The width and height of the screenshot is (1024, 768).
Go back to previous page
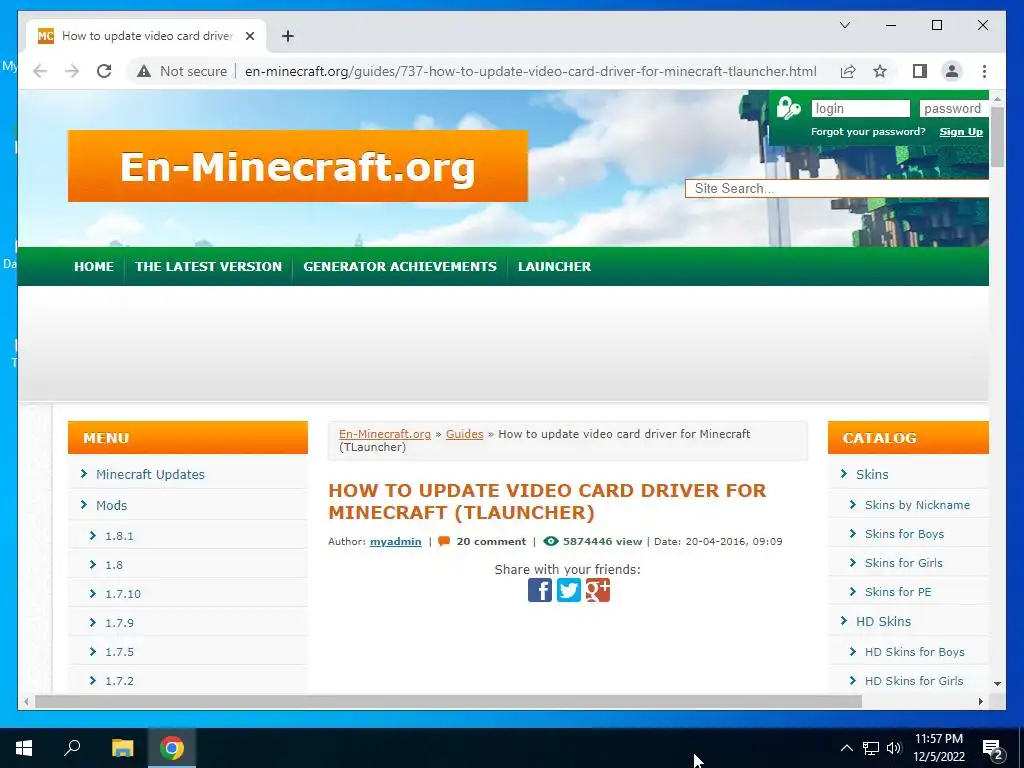tap(40, 71)
